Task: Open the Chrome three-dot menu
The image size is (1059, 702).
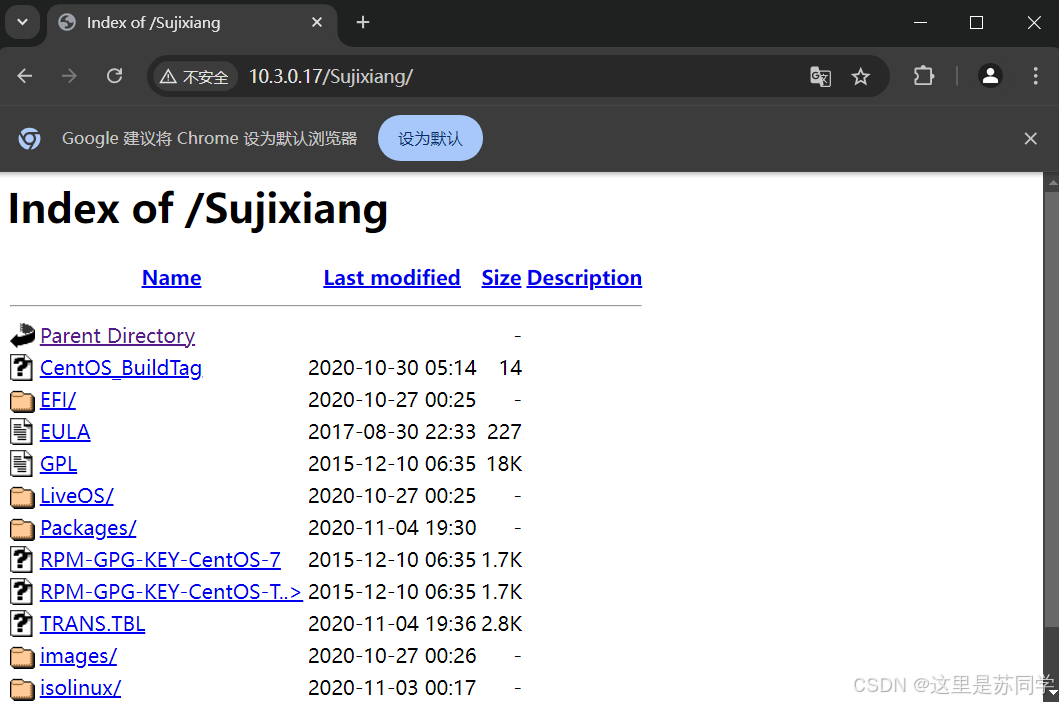Action: point(1035,76)
